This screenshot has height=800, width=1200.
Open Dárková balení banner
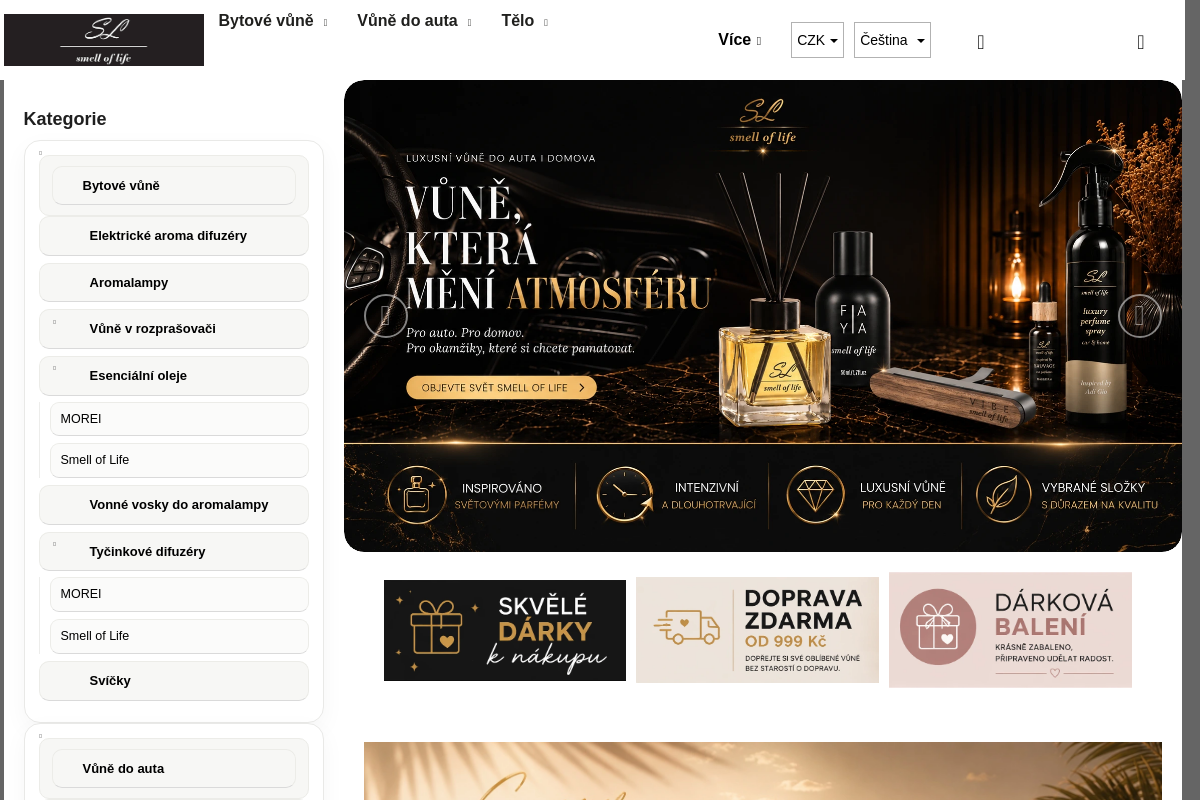coord(1010,630)
